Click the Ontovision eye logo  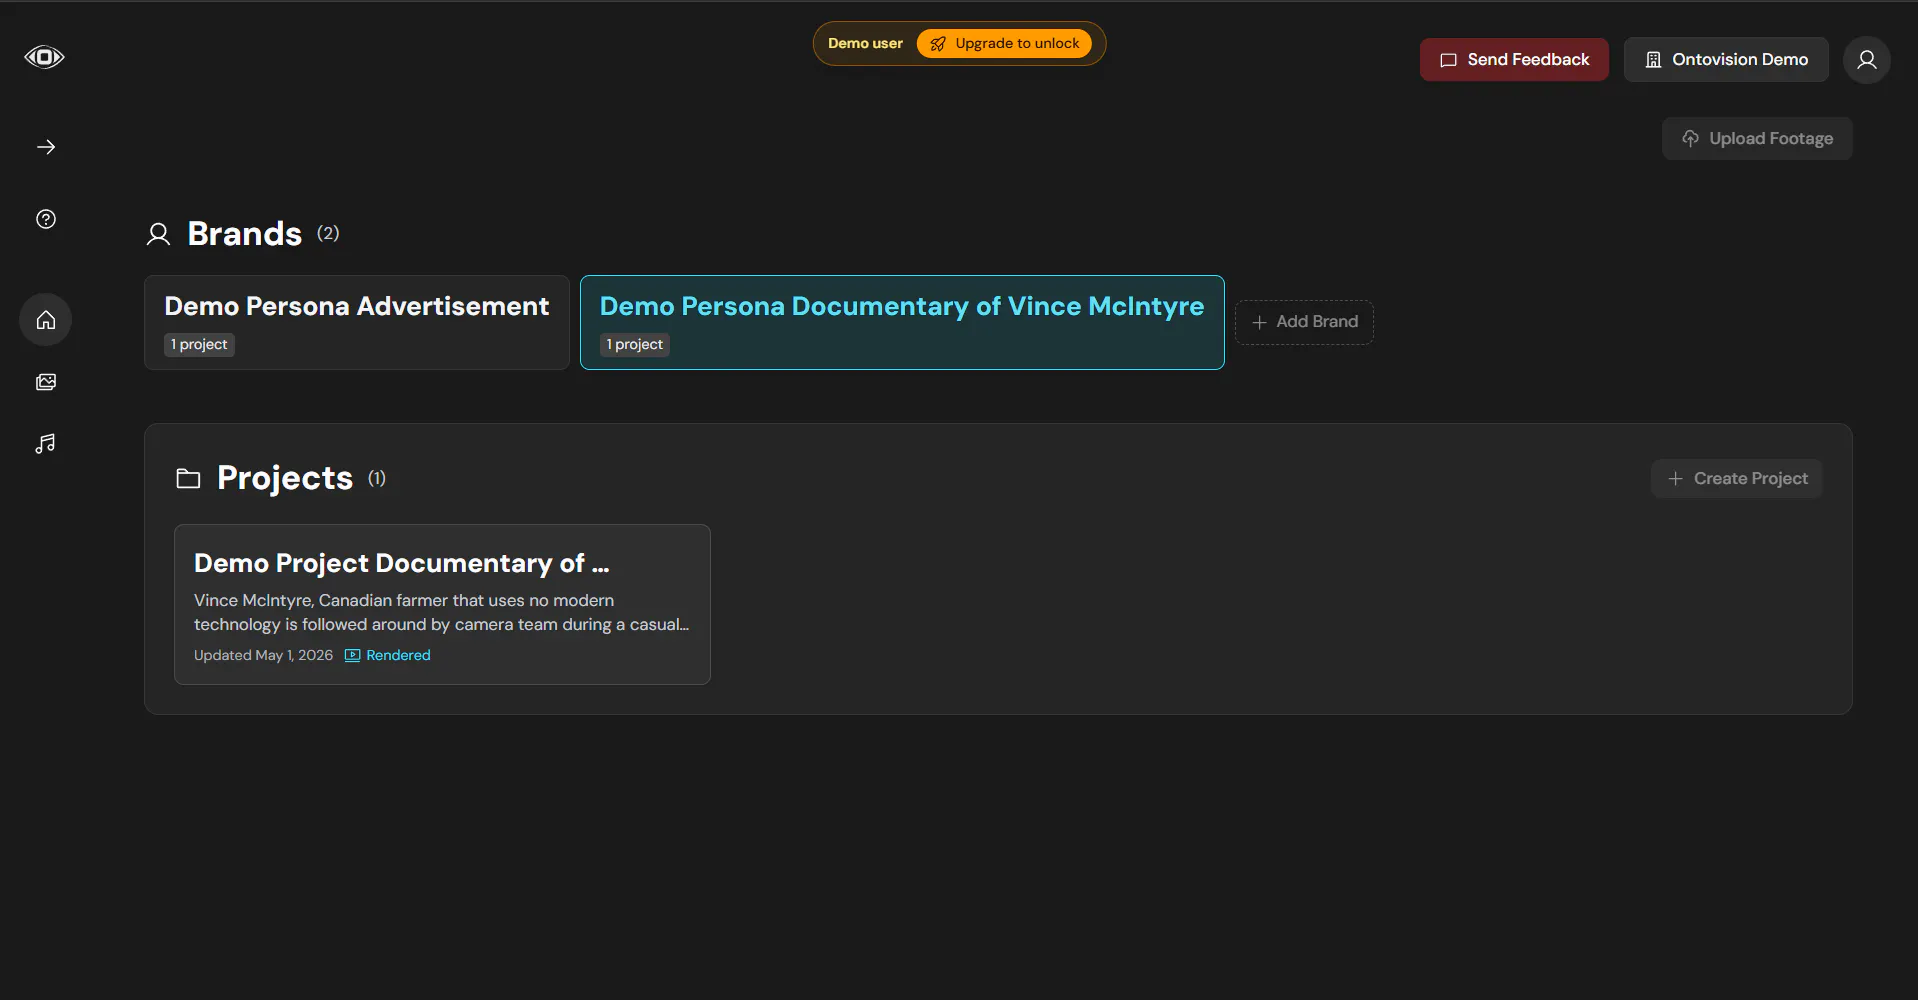tap(44, 57)
